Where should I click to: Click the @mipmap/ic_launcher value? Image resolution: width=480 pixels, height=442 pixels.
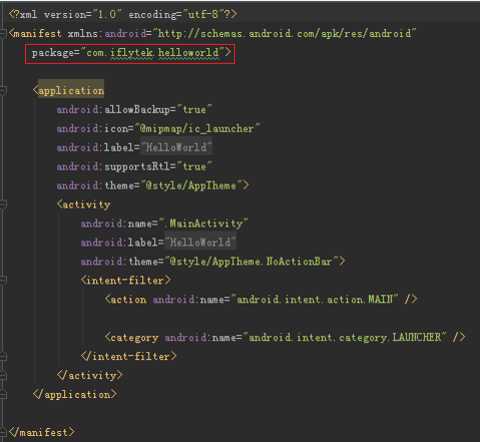(197, 128)
